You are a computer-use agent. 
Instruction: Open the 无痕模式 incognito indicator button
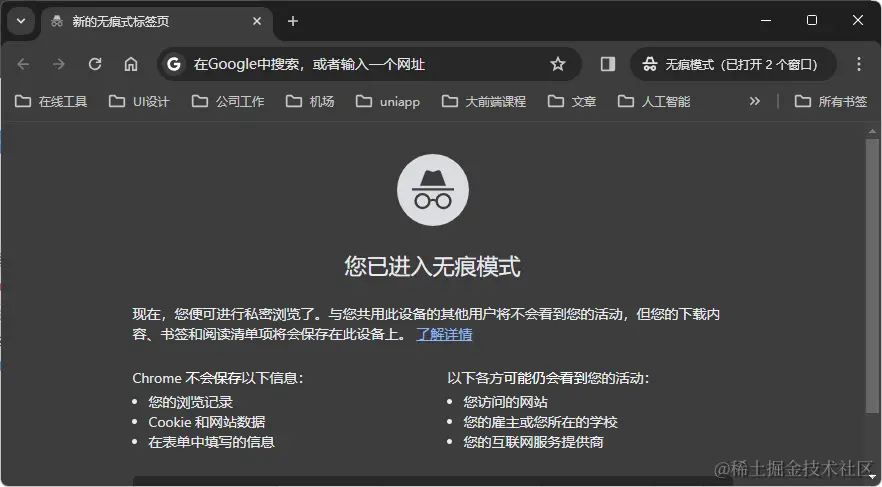click(x=733, y=64)
